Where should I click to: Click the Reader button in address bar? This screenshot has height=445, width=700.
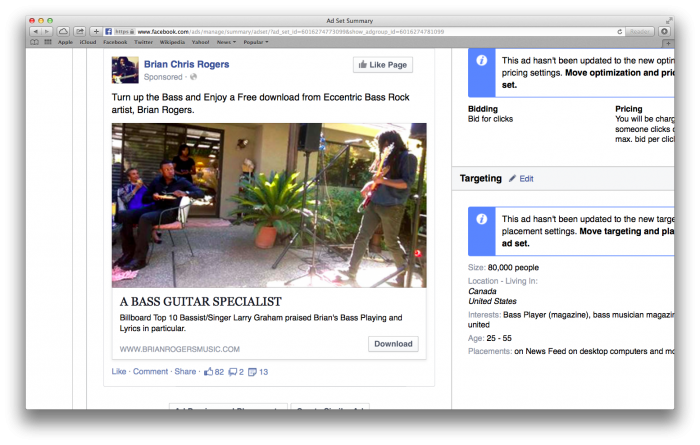tap(639, 32)
